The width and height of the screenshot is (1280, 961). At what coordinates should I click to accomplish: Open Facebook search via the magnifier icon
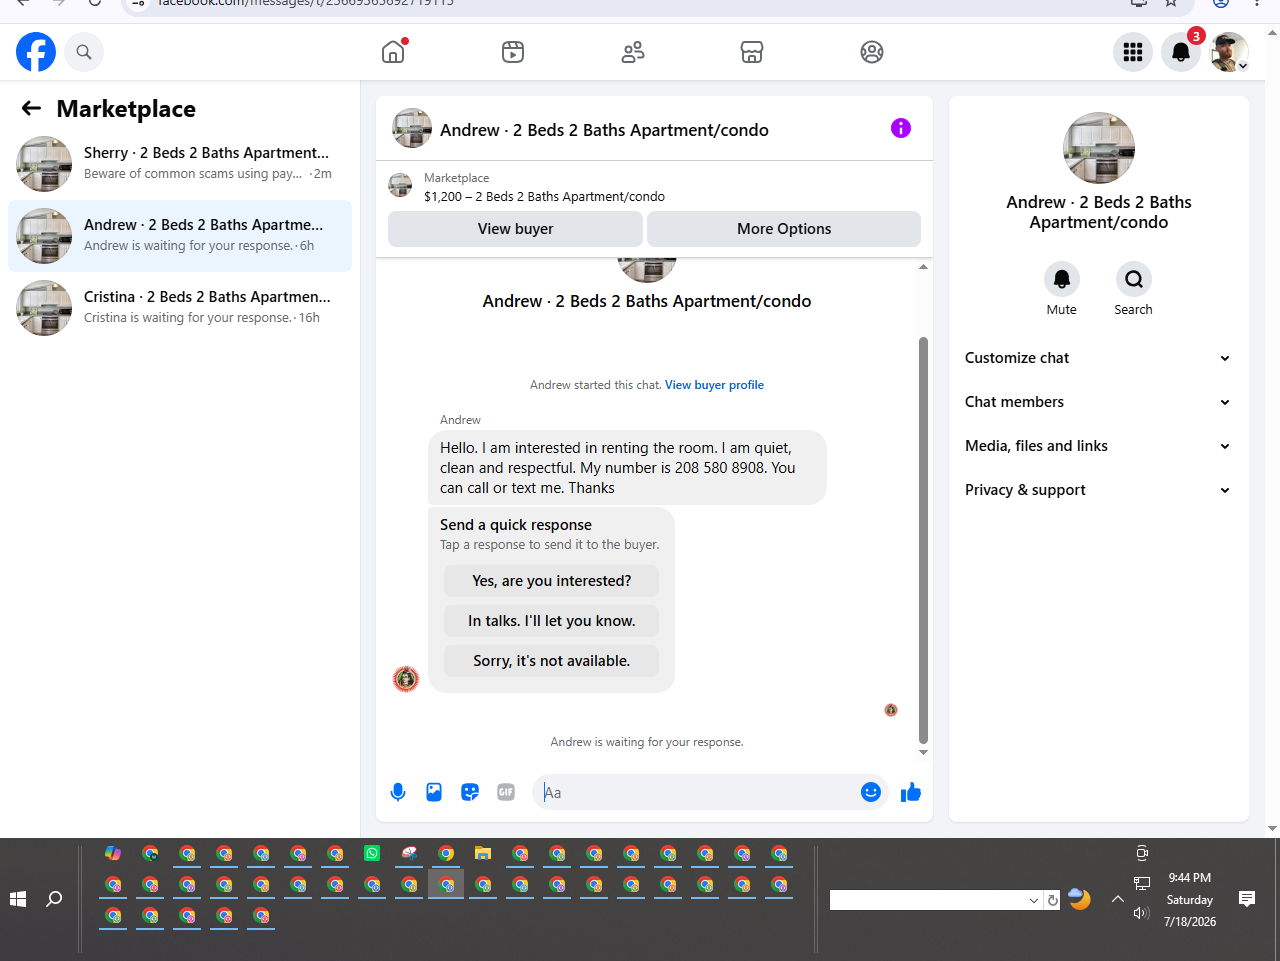(84, 52)
